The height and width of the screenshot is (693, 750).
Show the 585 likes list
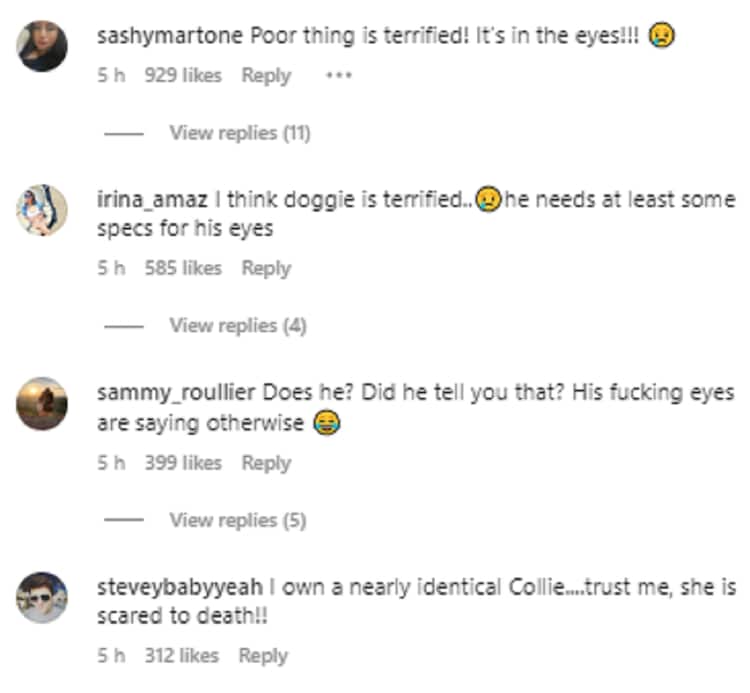pyautogui.click(x=183, y=268)
